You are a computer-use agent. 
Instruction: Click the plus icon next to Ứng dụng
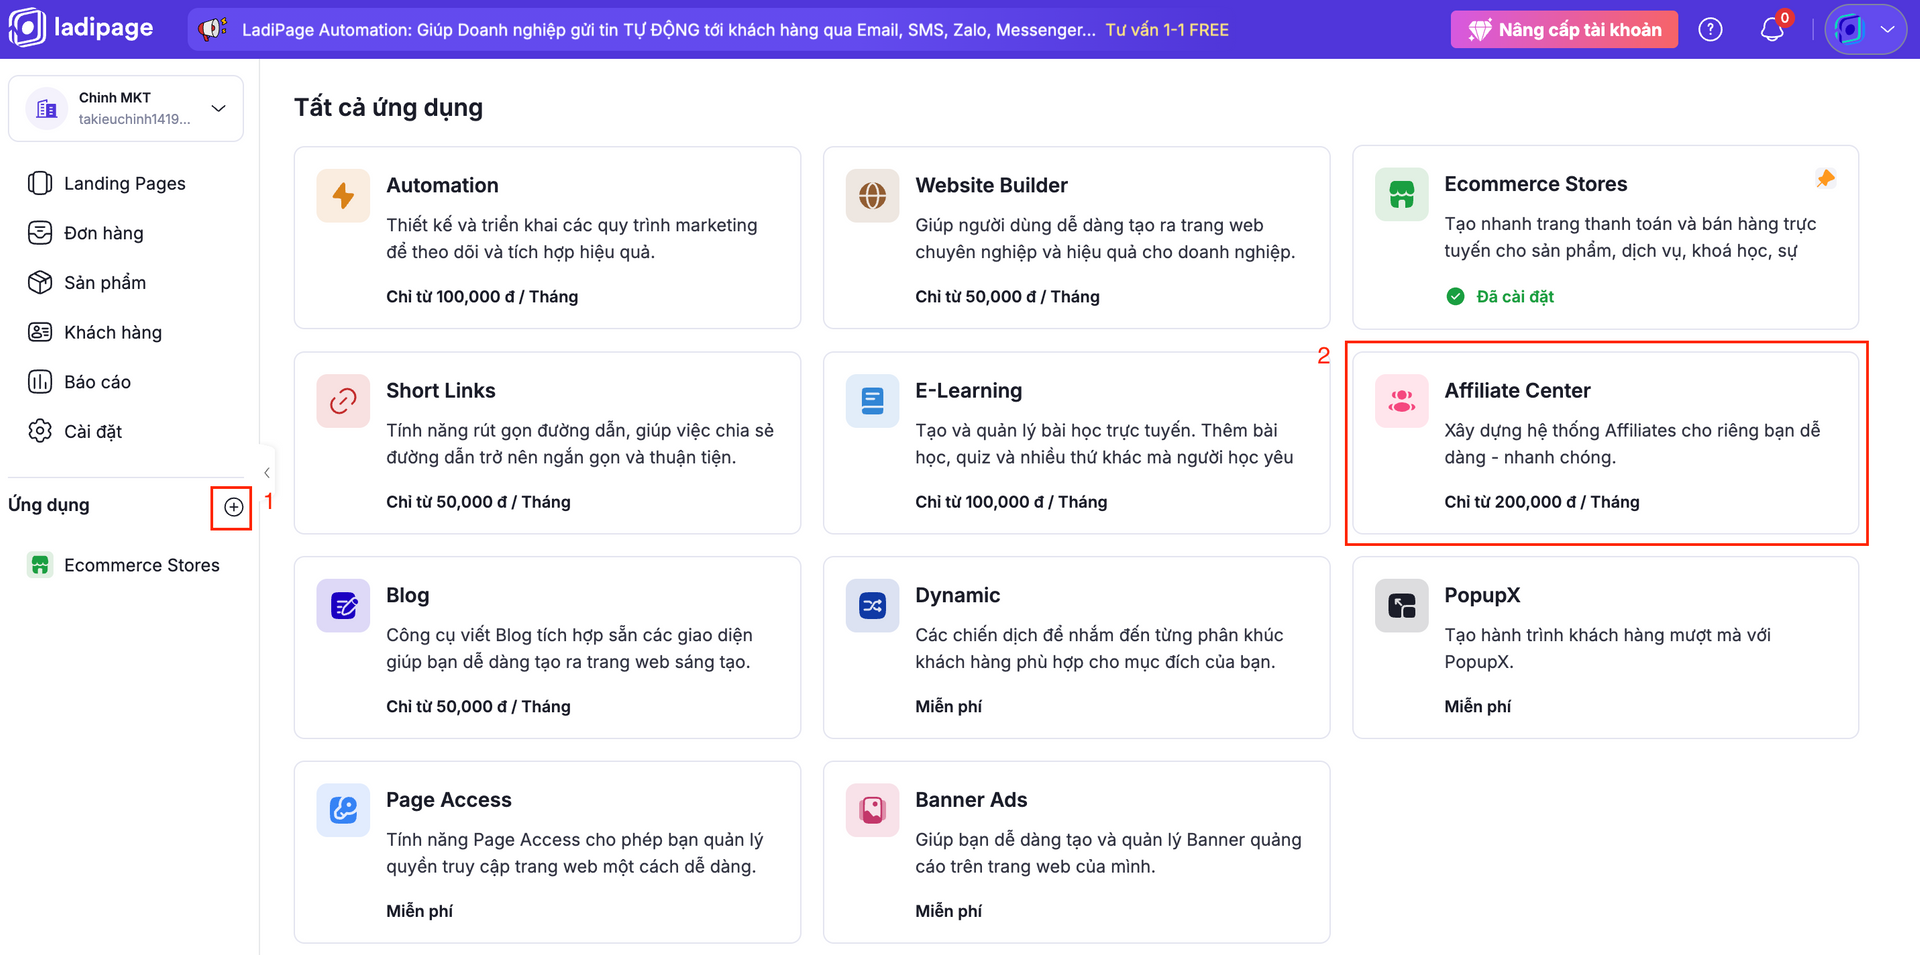(x=233, y=507)
